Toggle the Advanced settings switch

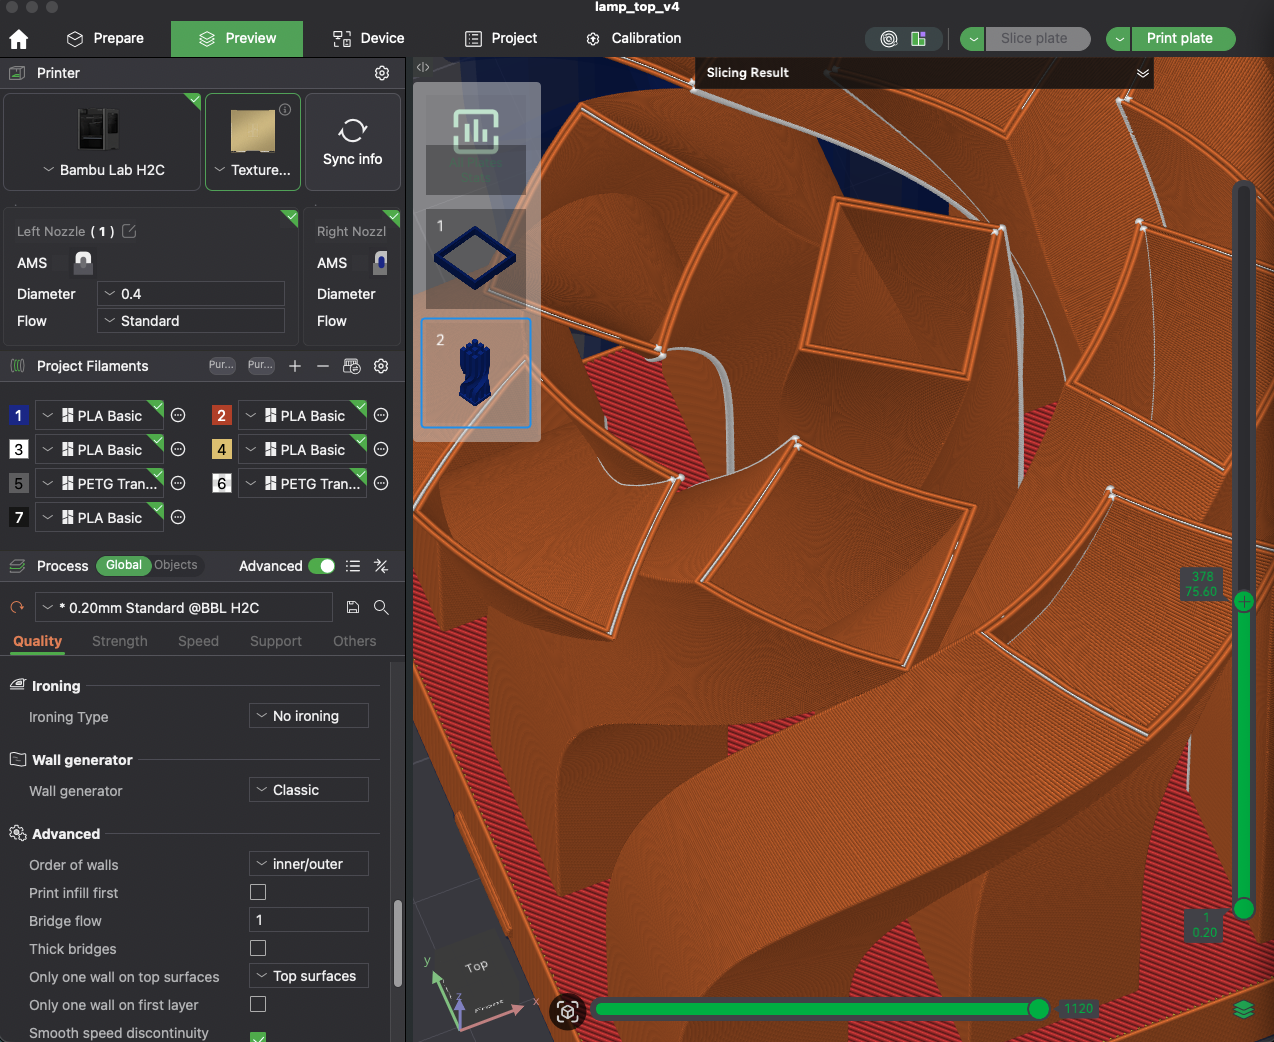click(321, 565)
